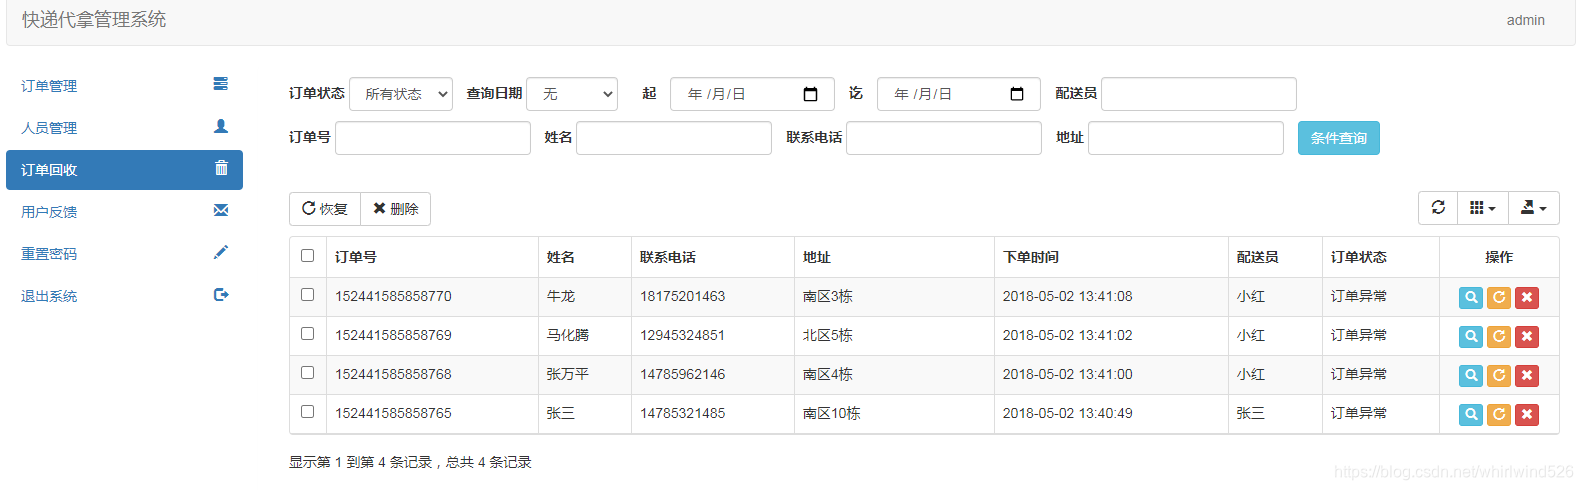1583x490 pixels.
Task: Click the 订单管理 list icon
Action: tap(221, 84)
